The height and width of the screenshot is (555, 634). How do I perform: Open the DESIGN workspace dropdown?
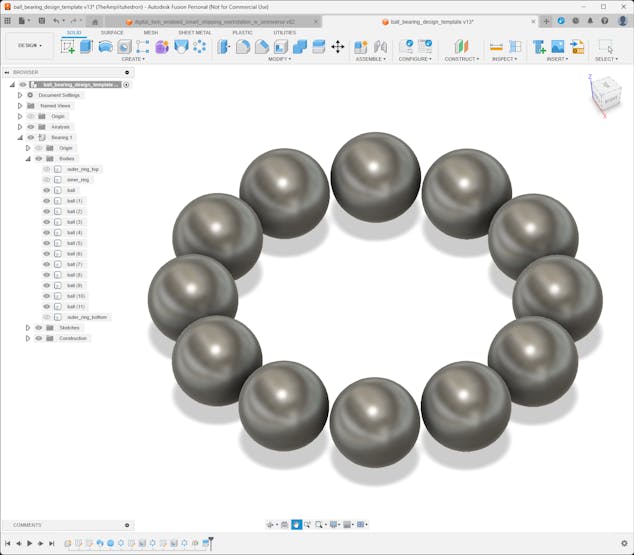[29, 45]
